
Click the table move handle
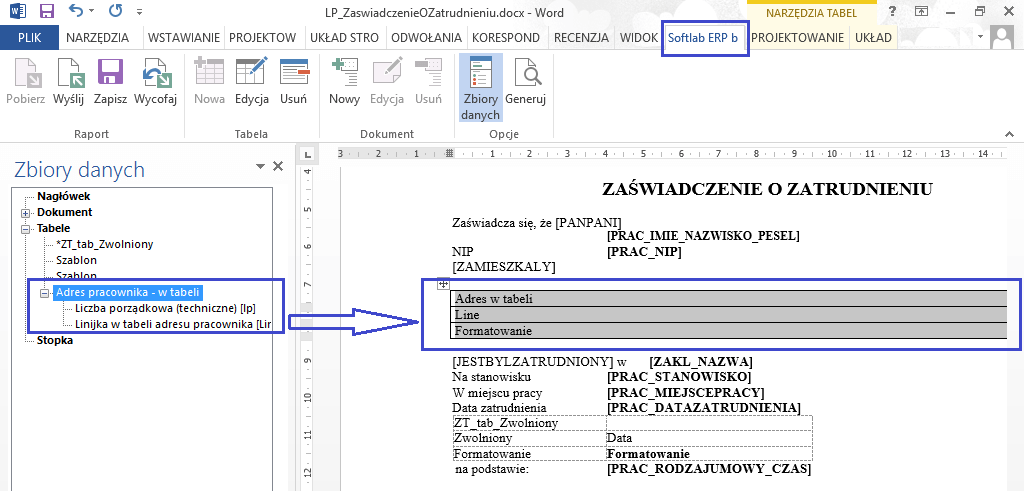443,283
